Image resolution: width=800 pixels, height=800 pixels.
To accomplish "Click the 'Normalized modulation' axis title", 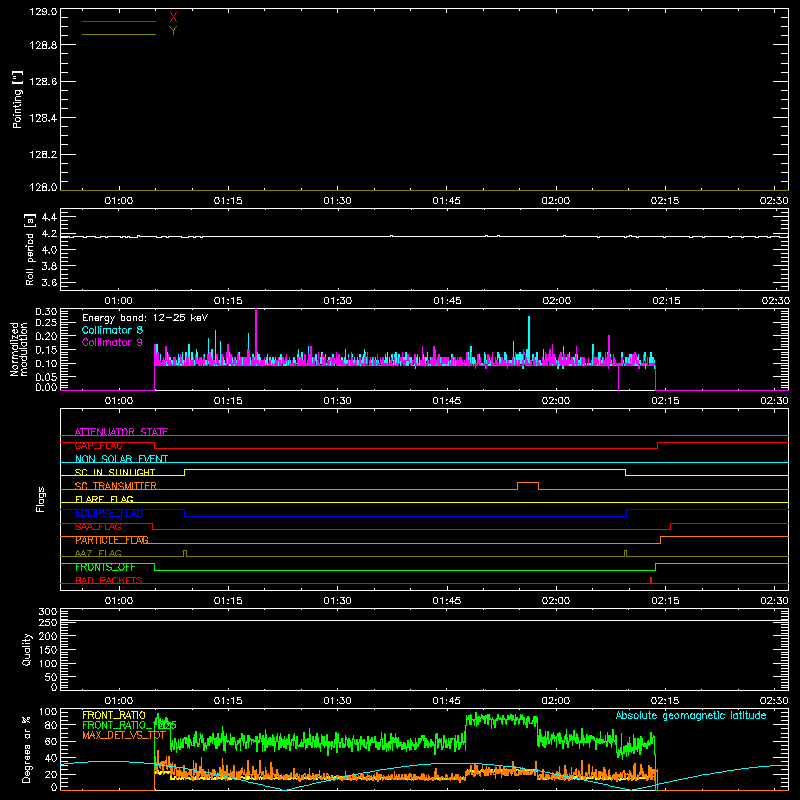I will pyautogui.click(x=19, y=349).
